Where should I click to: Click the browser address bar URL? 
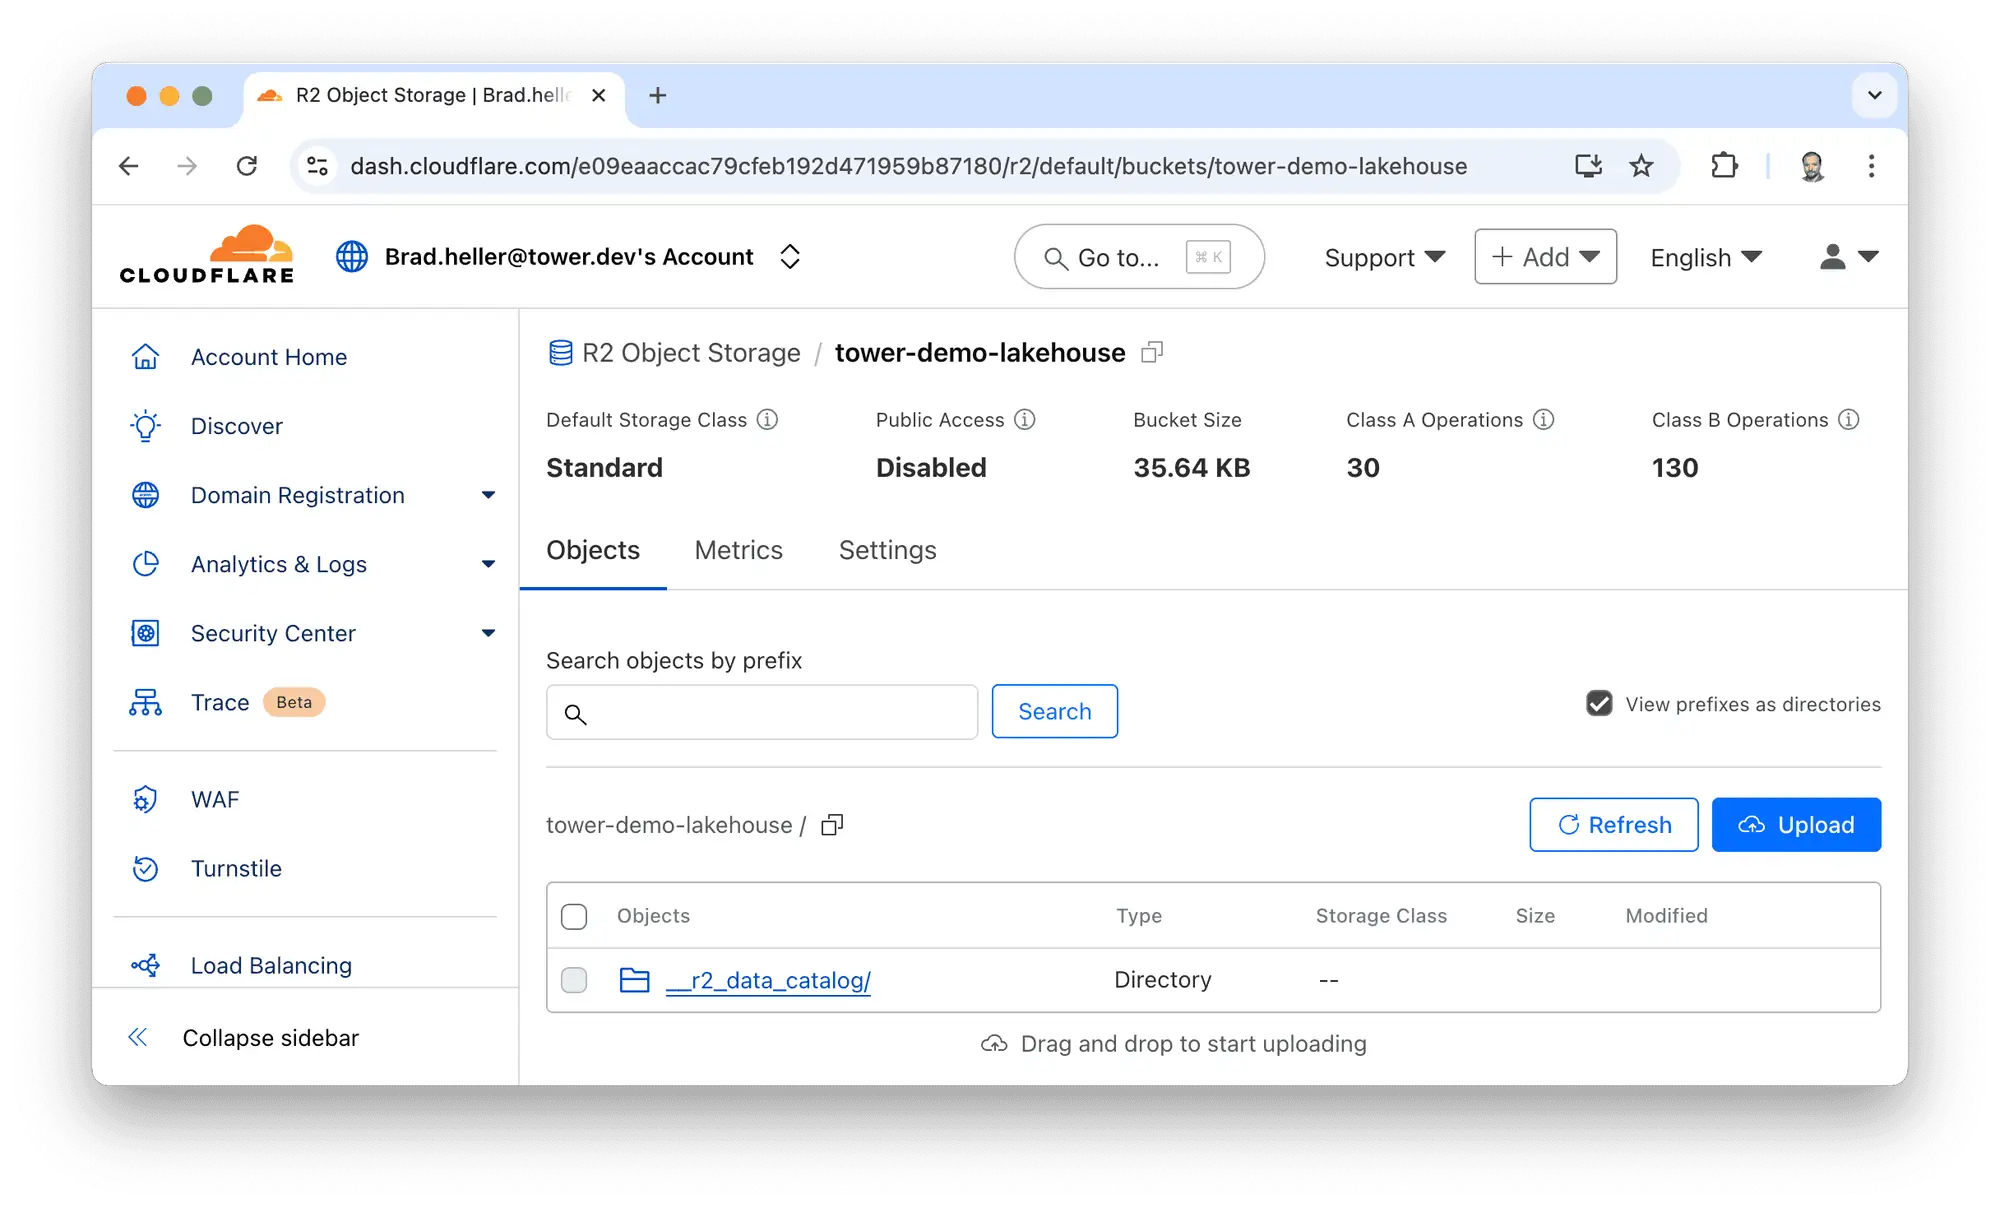908,166
